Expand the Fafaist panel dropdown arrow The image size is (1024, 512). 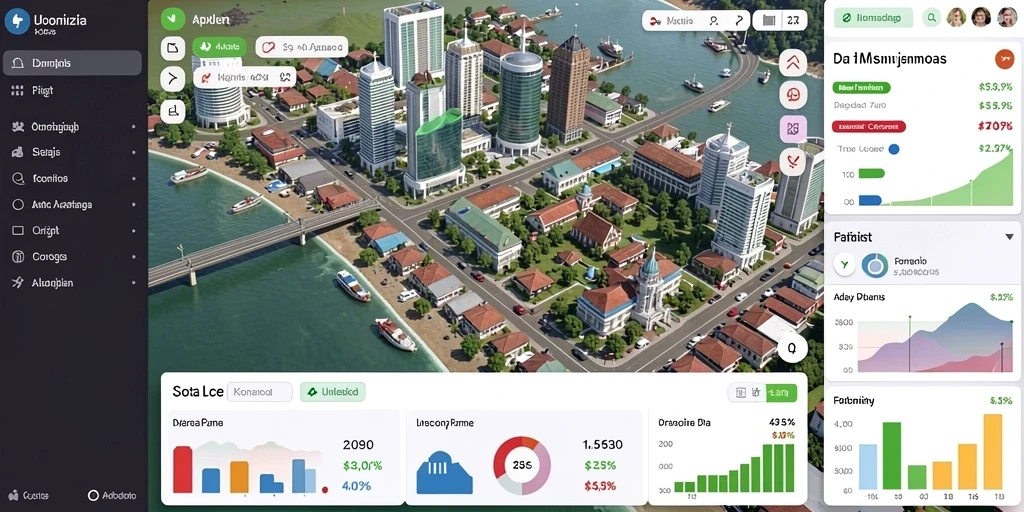pyautogui.click(x=1009, y=237)
